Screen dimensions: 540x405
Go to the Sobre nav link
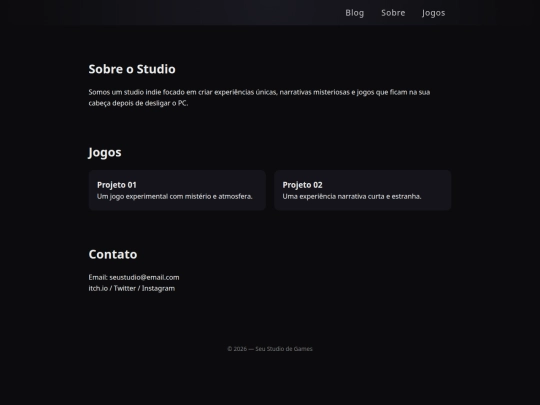pos(393,13)
